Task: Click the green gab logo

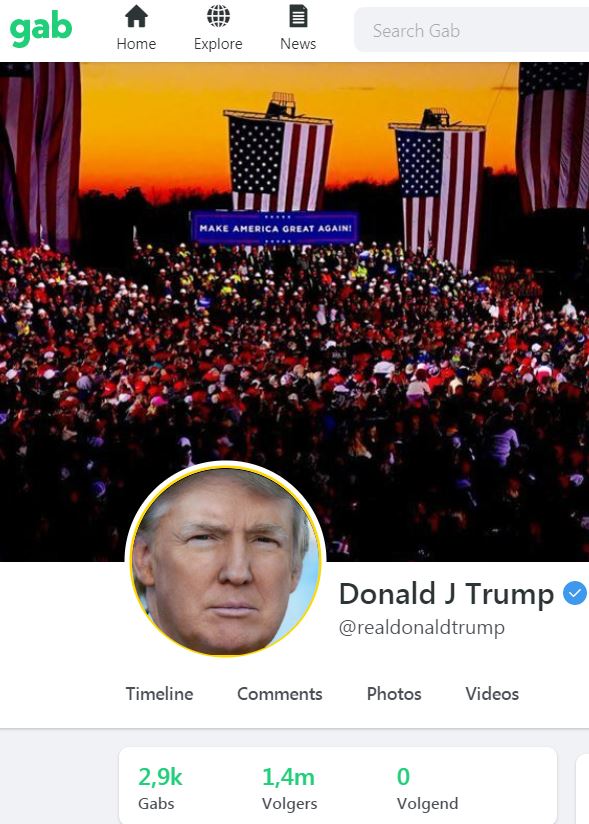Action: coord(41,28)
